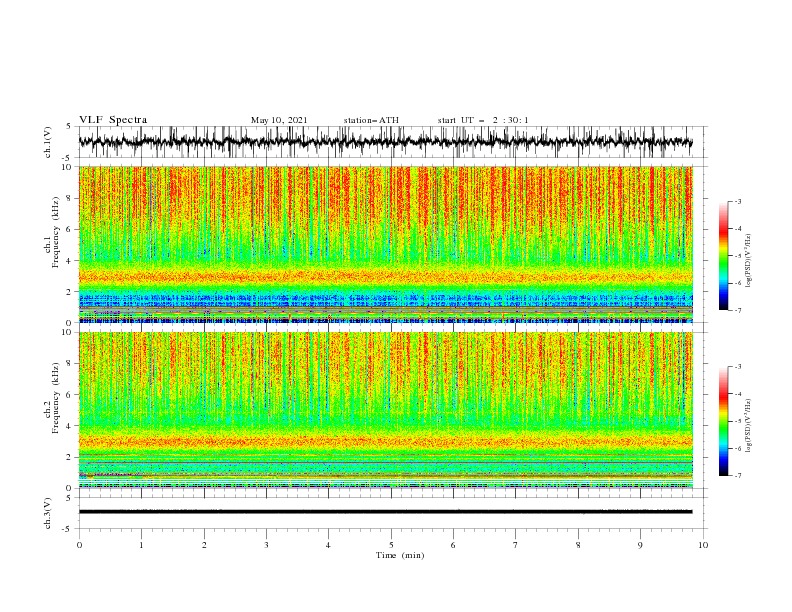Click the ch.2 "Frequency (kHz)" axis label
This screenshot has height=612, width=792.
(x=56, y=398)
